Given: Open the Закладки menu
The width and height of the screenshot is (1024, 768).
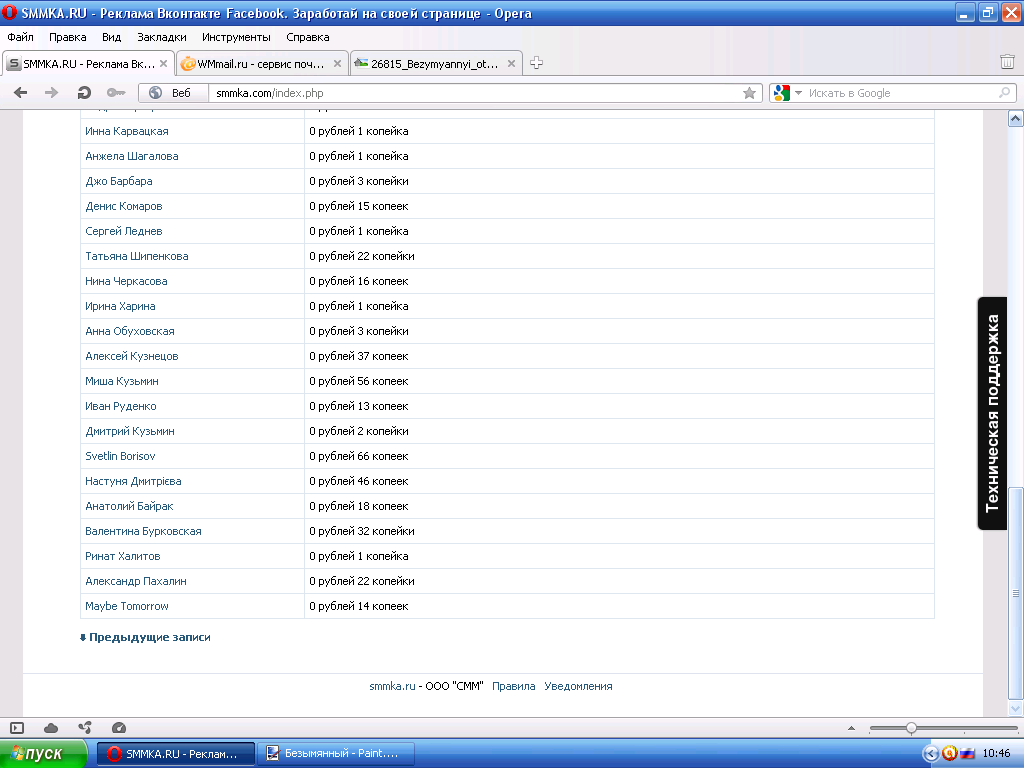Looking at the screenshot, I should pos(161,37).
